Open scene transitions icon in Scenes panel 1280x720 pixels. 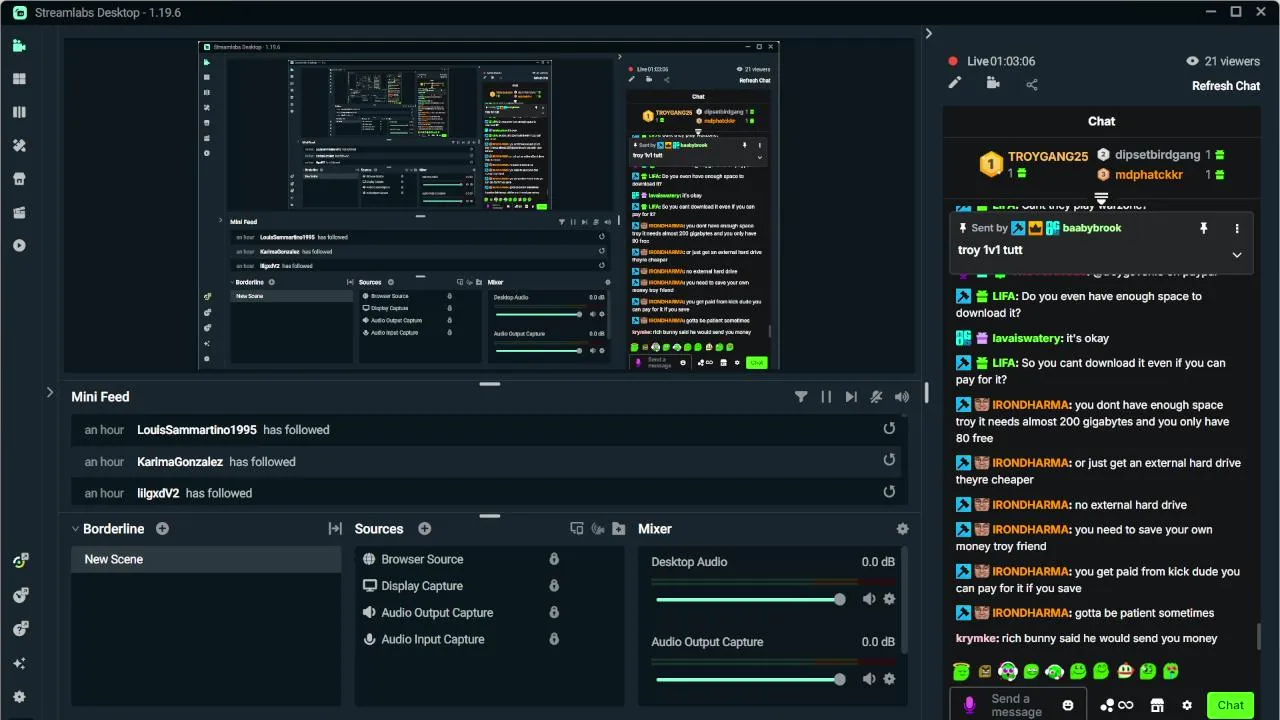(x=335, y=529)
